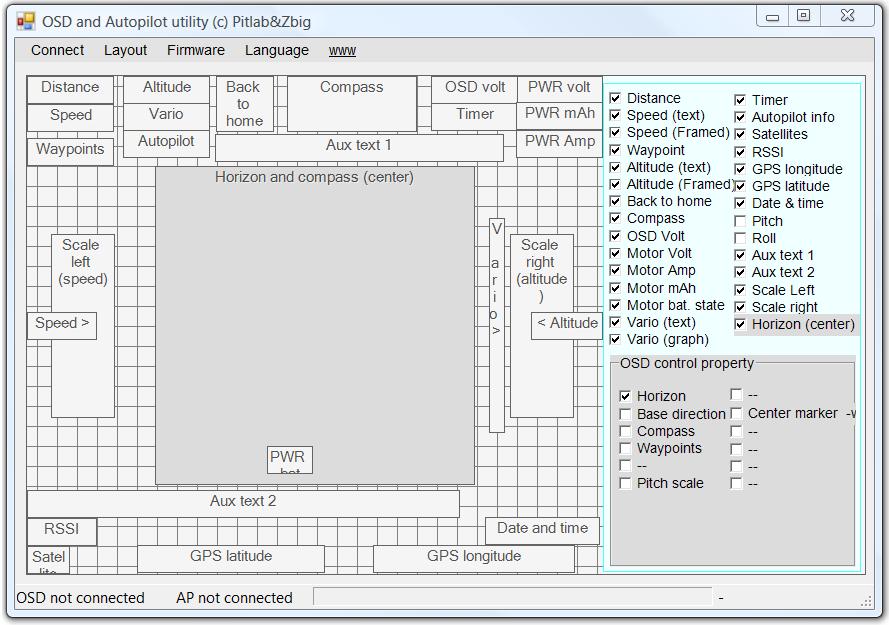Toggle the Motor bat. state checkbox

[x=615, y=305]
